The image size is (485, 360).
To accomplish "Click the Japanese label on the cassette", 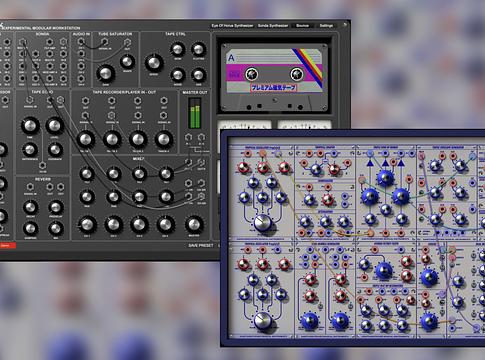I will [274, 88].
